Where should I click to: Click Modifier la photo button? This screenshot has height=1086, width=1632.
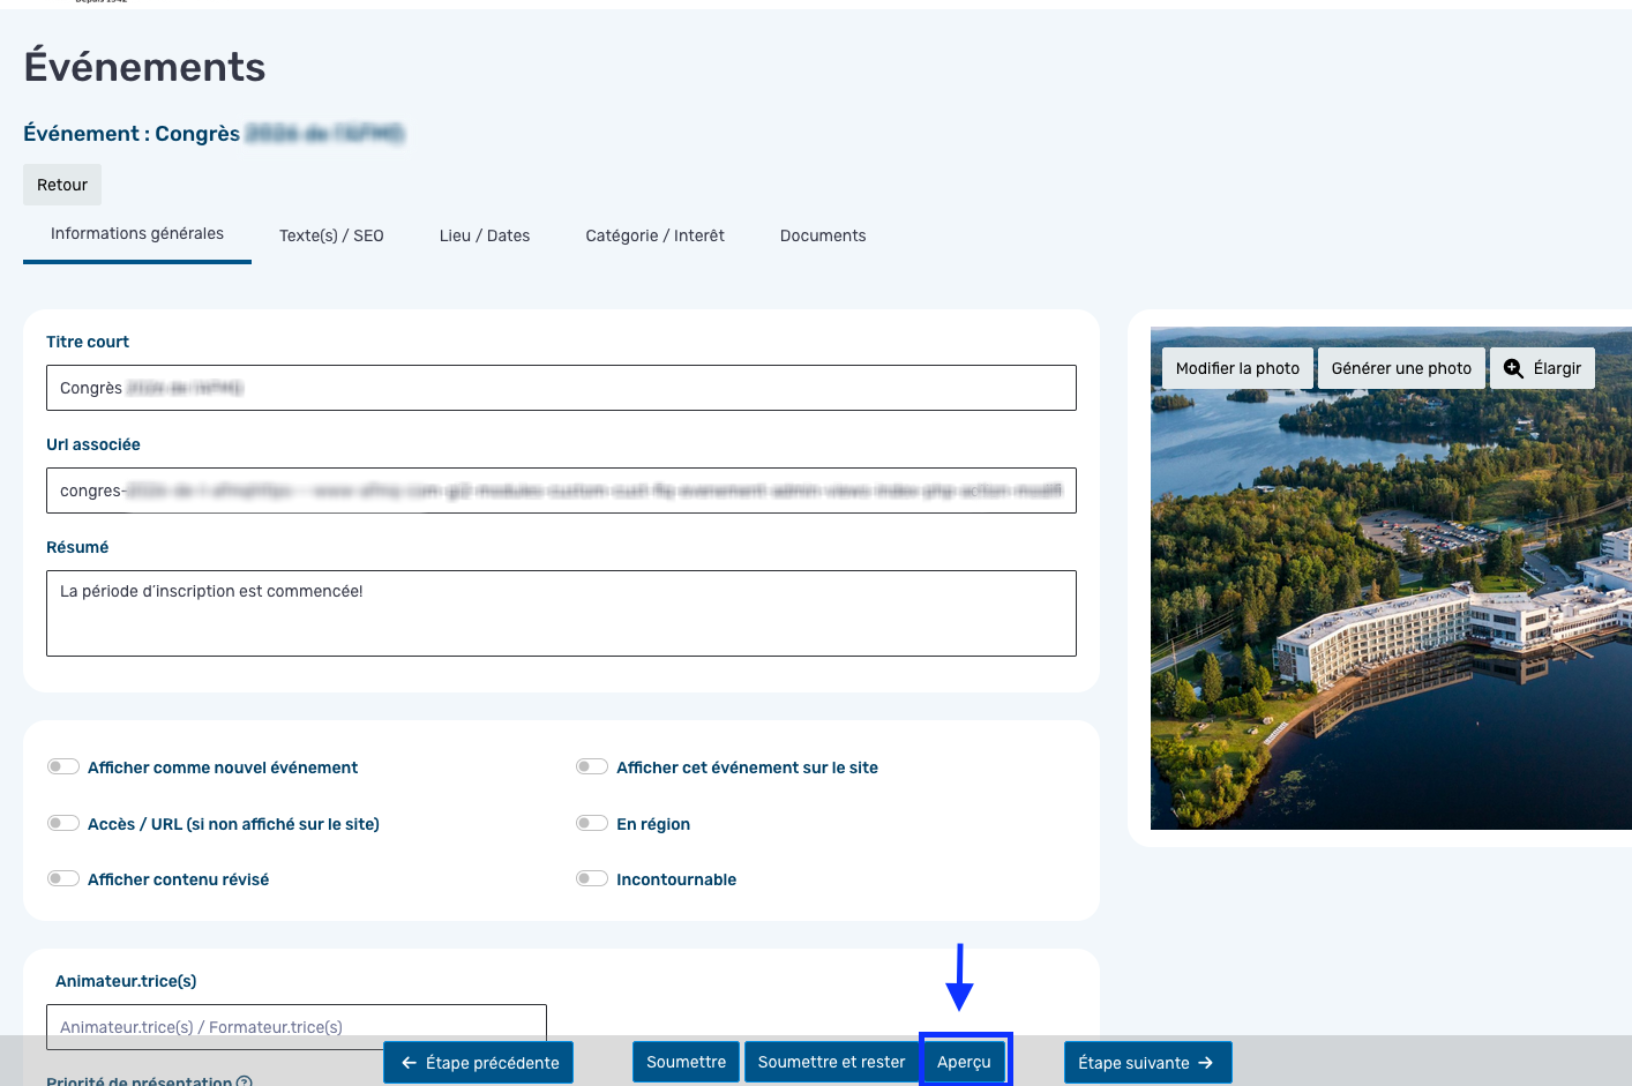tap(1237, 368)
